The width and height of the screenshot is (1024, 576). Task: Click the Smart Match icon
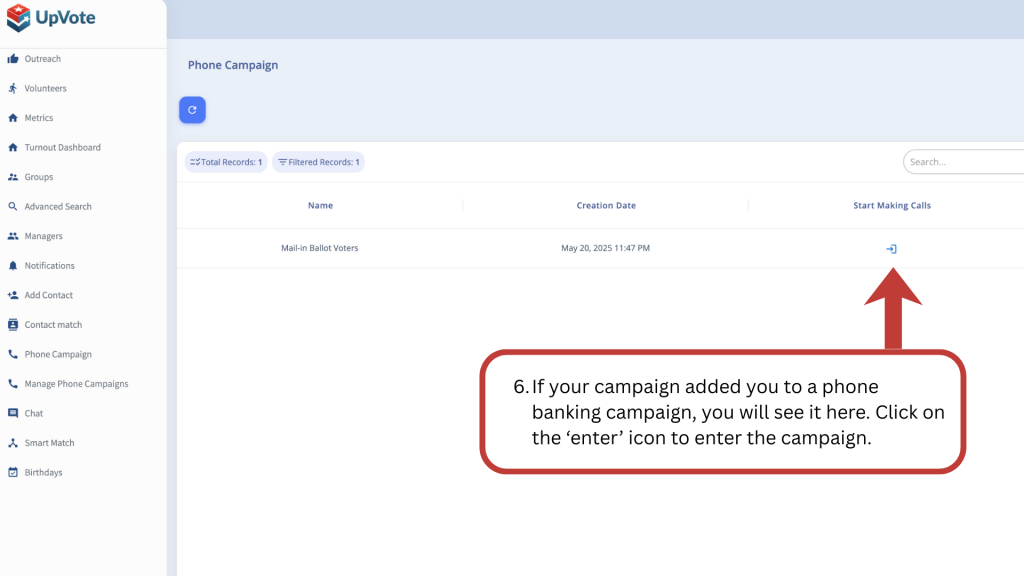(x=13, y=443)
